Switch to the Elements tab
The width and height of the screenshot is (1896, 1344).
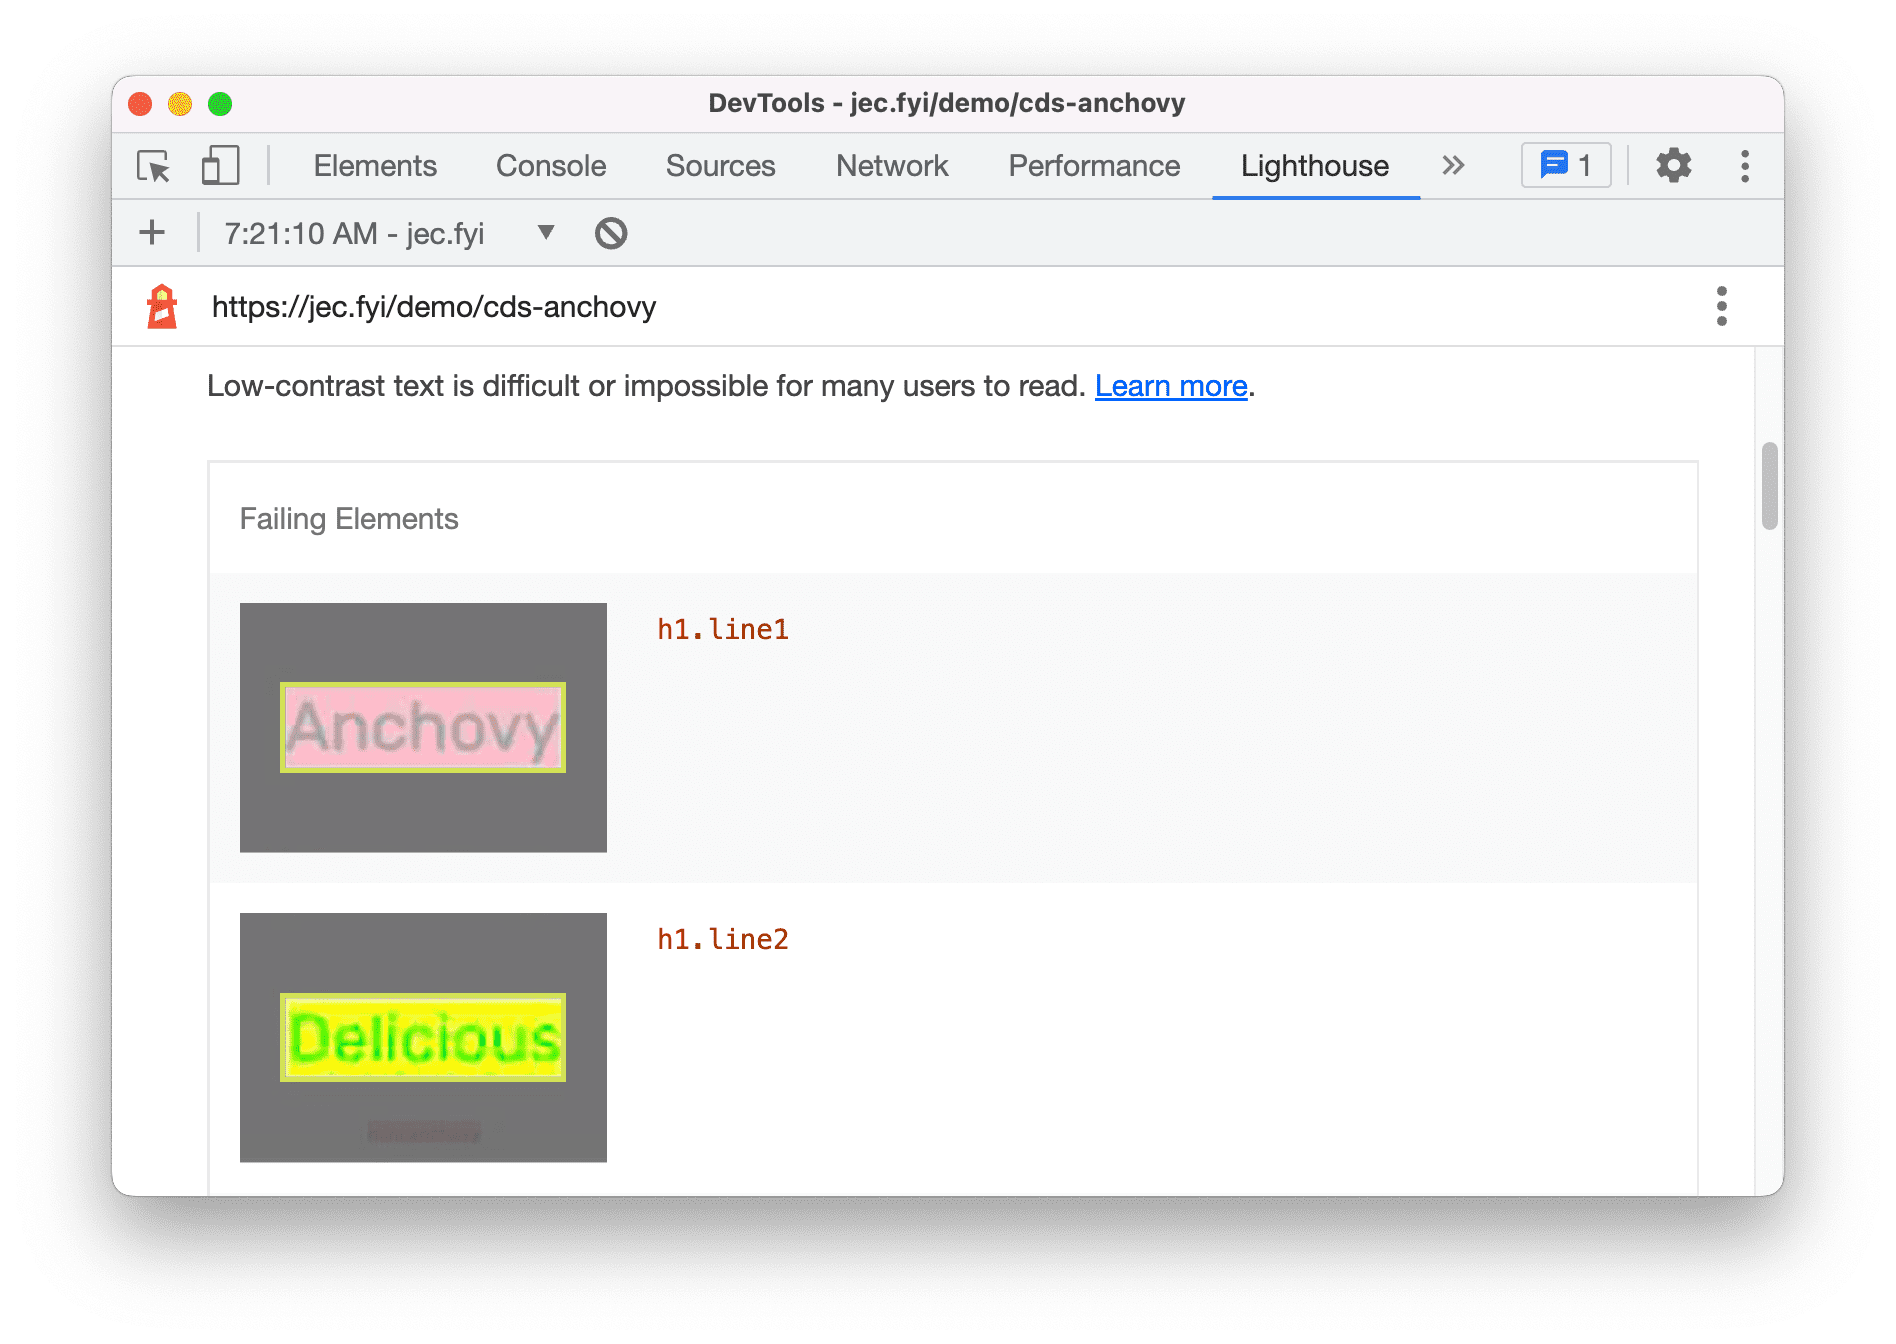click(x=375, y=166)
